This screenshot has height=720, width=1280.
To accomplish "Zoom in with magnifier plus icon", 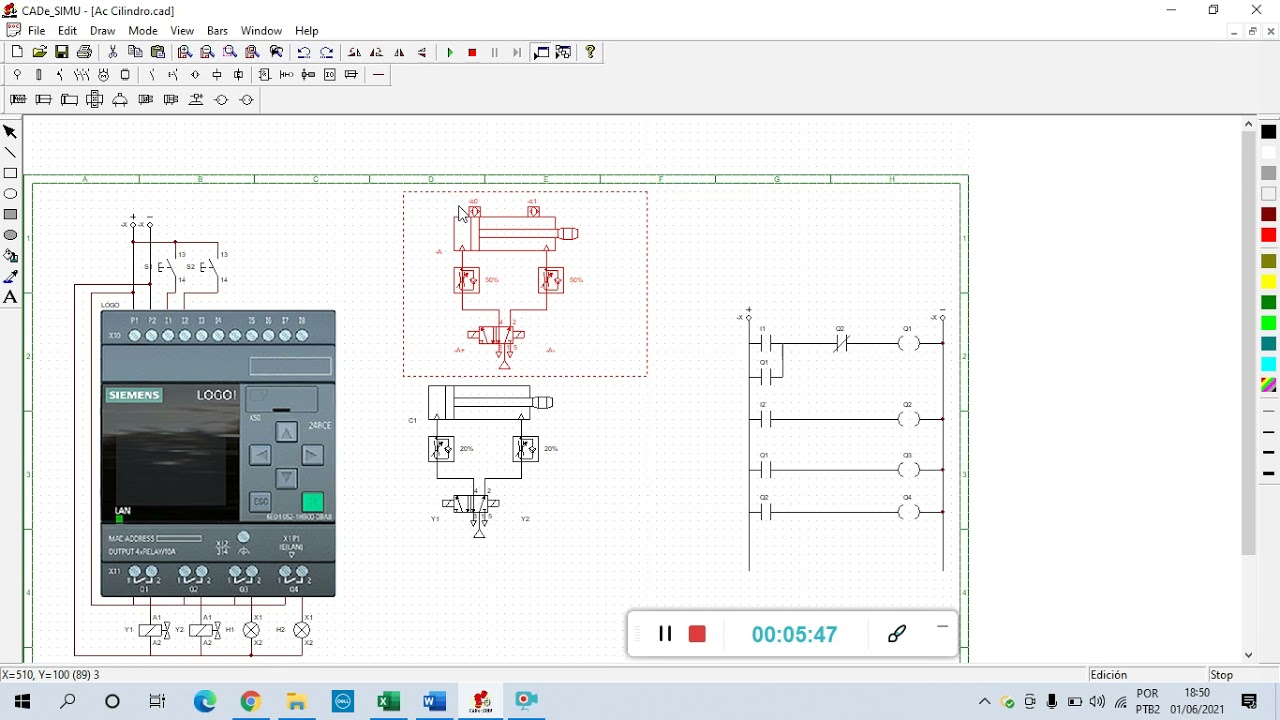I will tap(185, 52).
